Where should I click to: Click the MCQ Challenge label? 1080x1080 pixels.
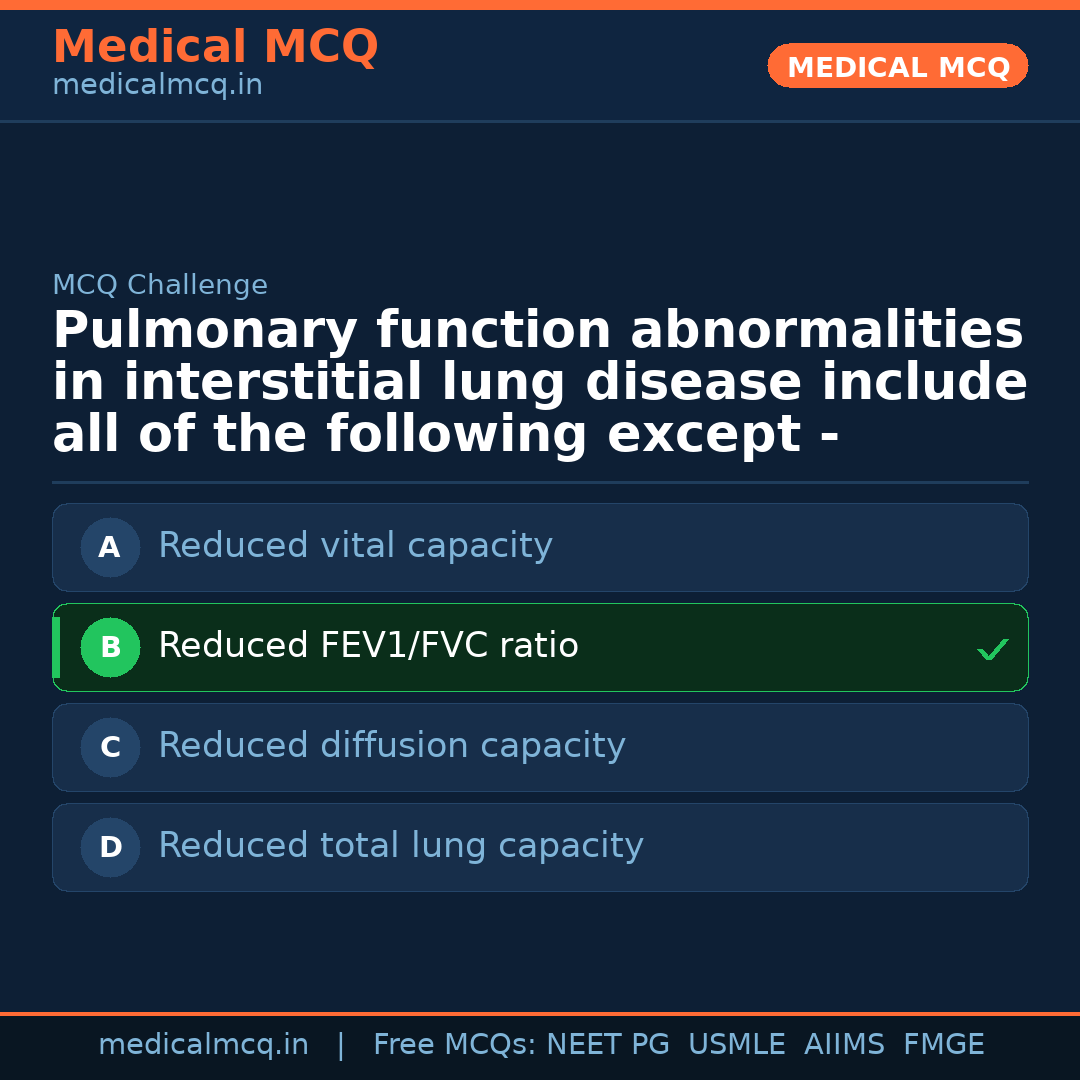pos(160,286)
